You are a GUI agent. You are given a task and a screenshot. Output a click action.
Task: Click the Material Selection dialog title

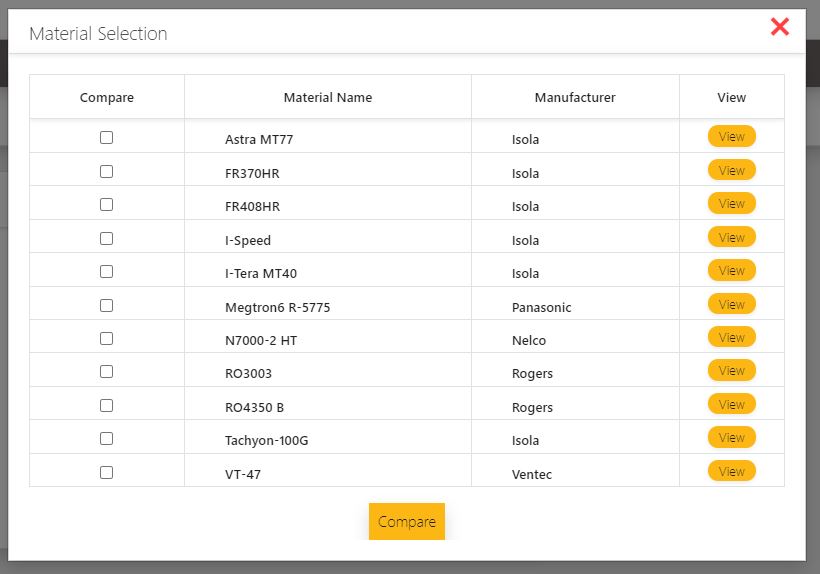coord(98,33)
